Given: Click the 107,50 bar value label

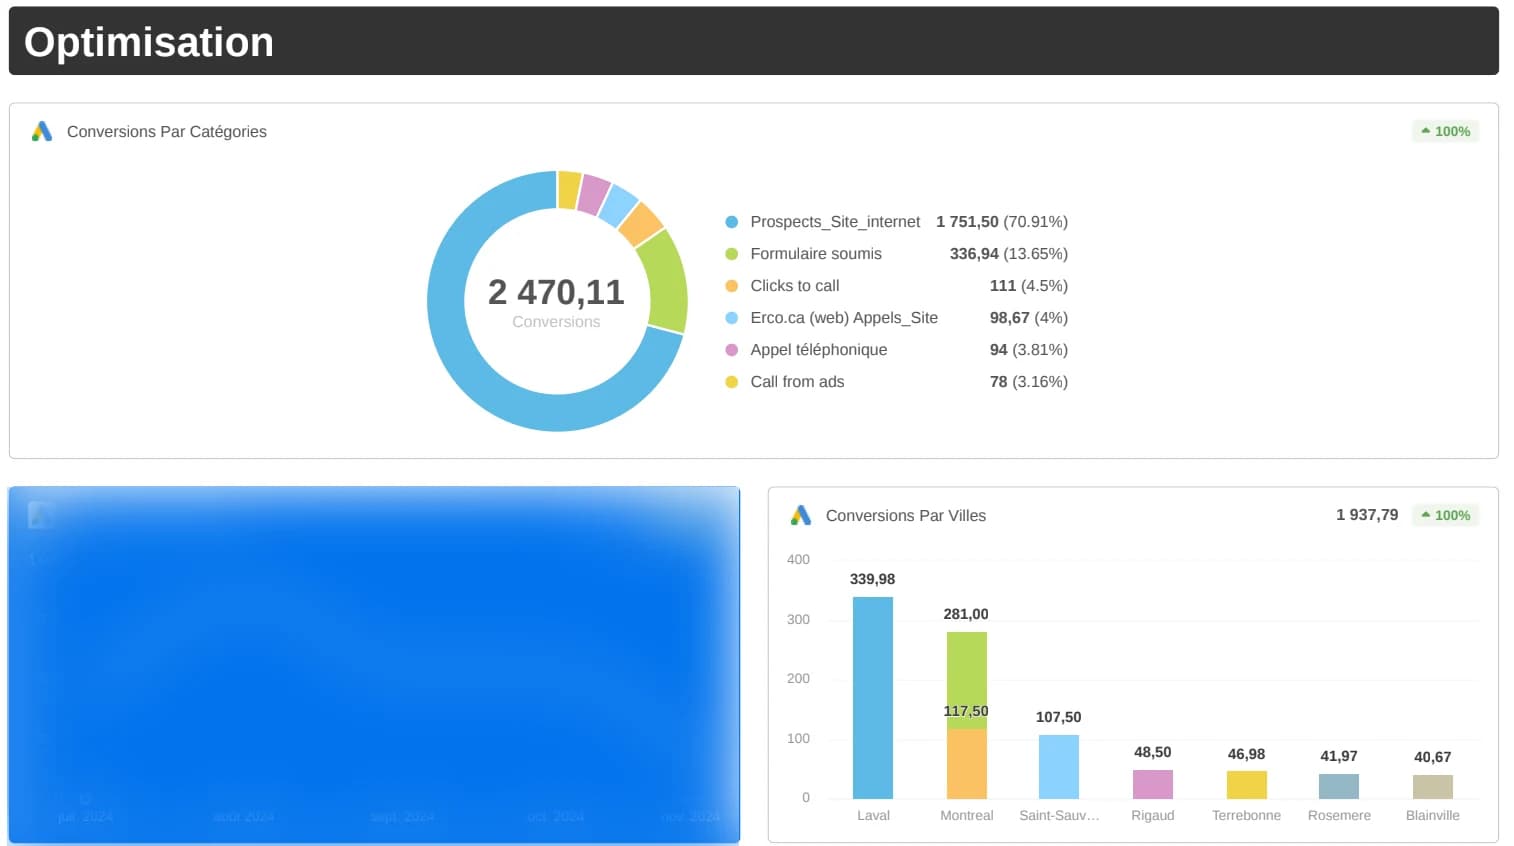Looking at the screenshot, I should tap(1059, 717).
